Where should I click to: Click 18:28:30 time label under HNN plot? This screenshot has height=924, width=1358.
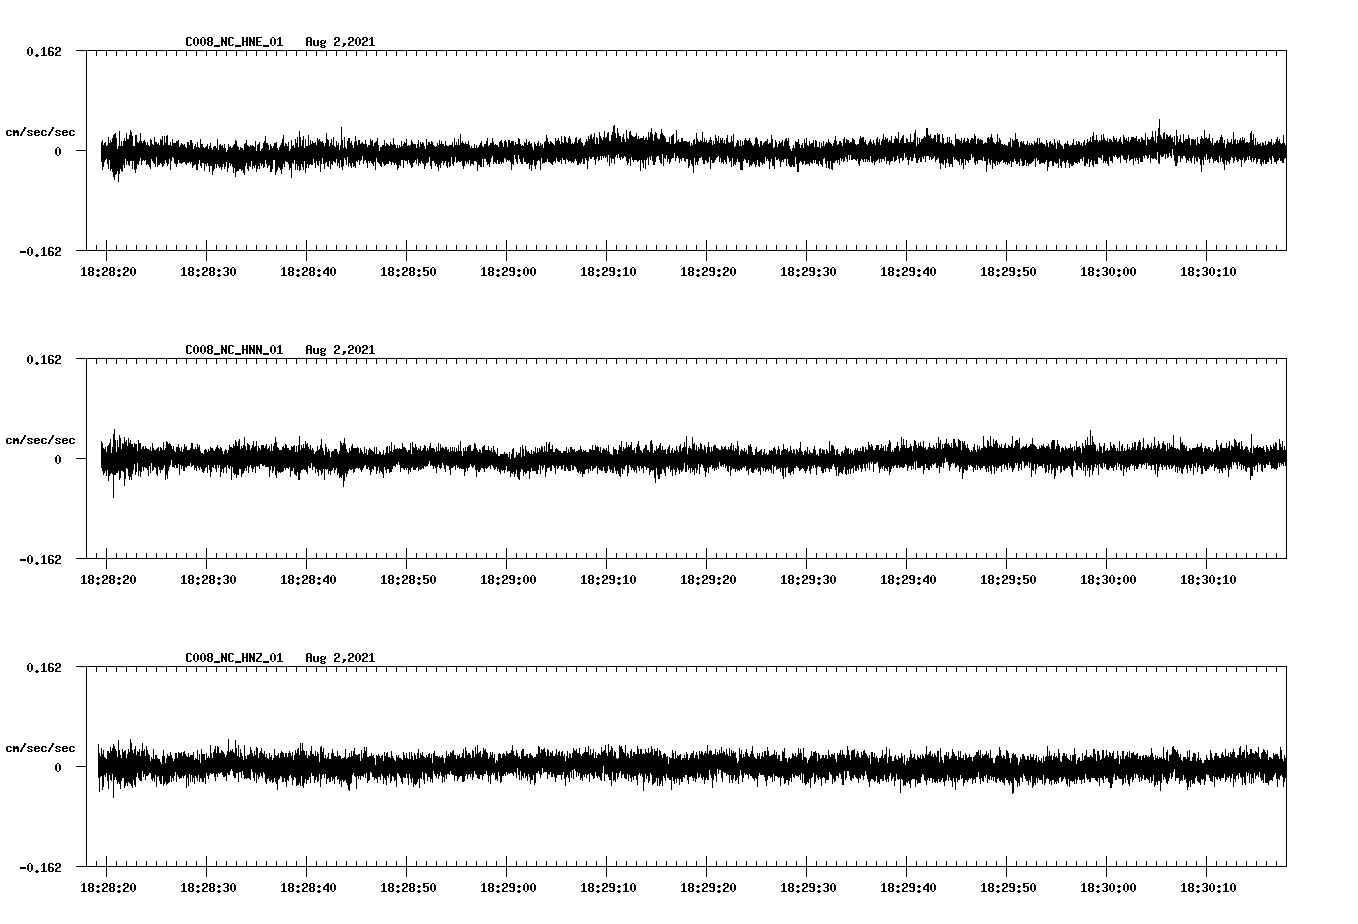(x=208, y=580)
